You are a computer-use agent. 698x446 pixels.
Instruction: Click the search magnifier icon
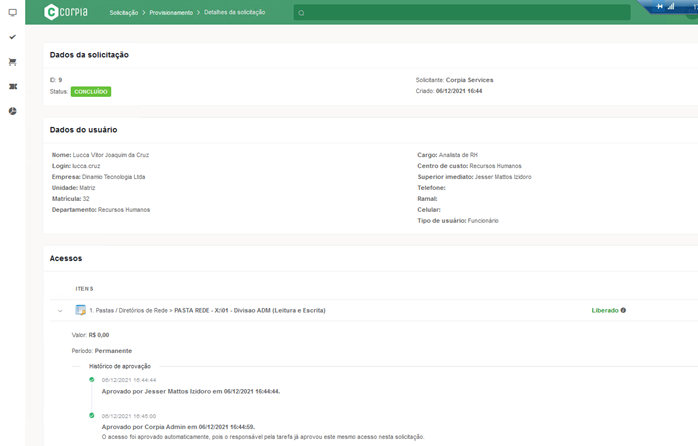[x=301, y=13]
